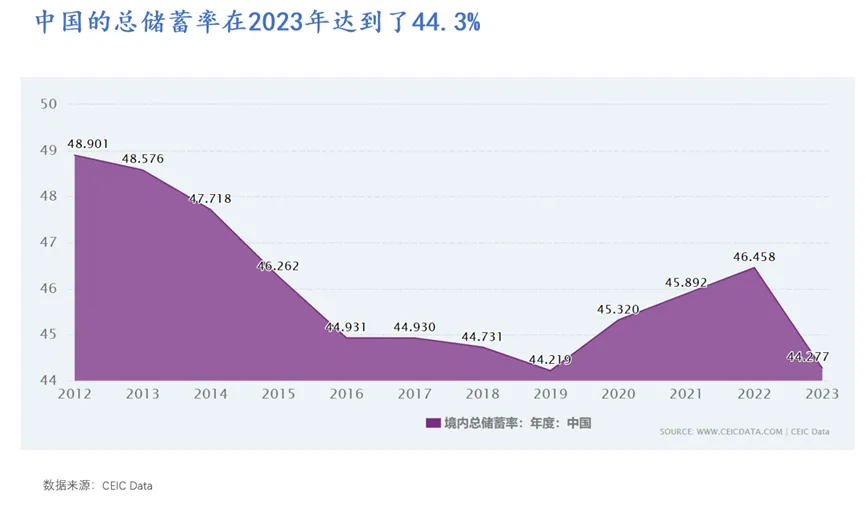The image size is (865, 508).
Task: Click the data label 44.219
Action: 550,360
